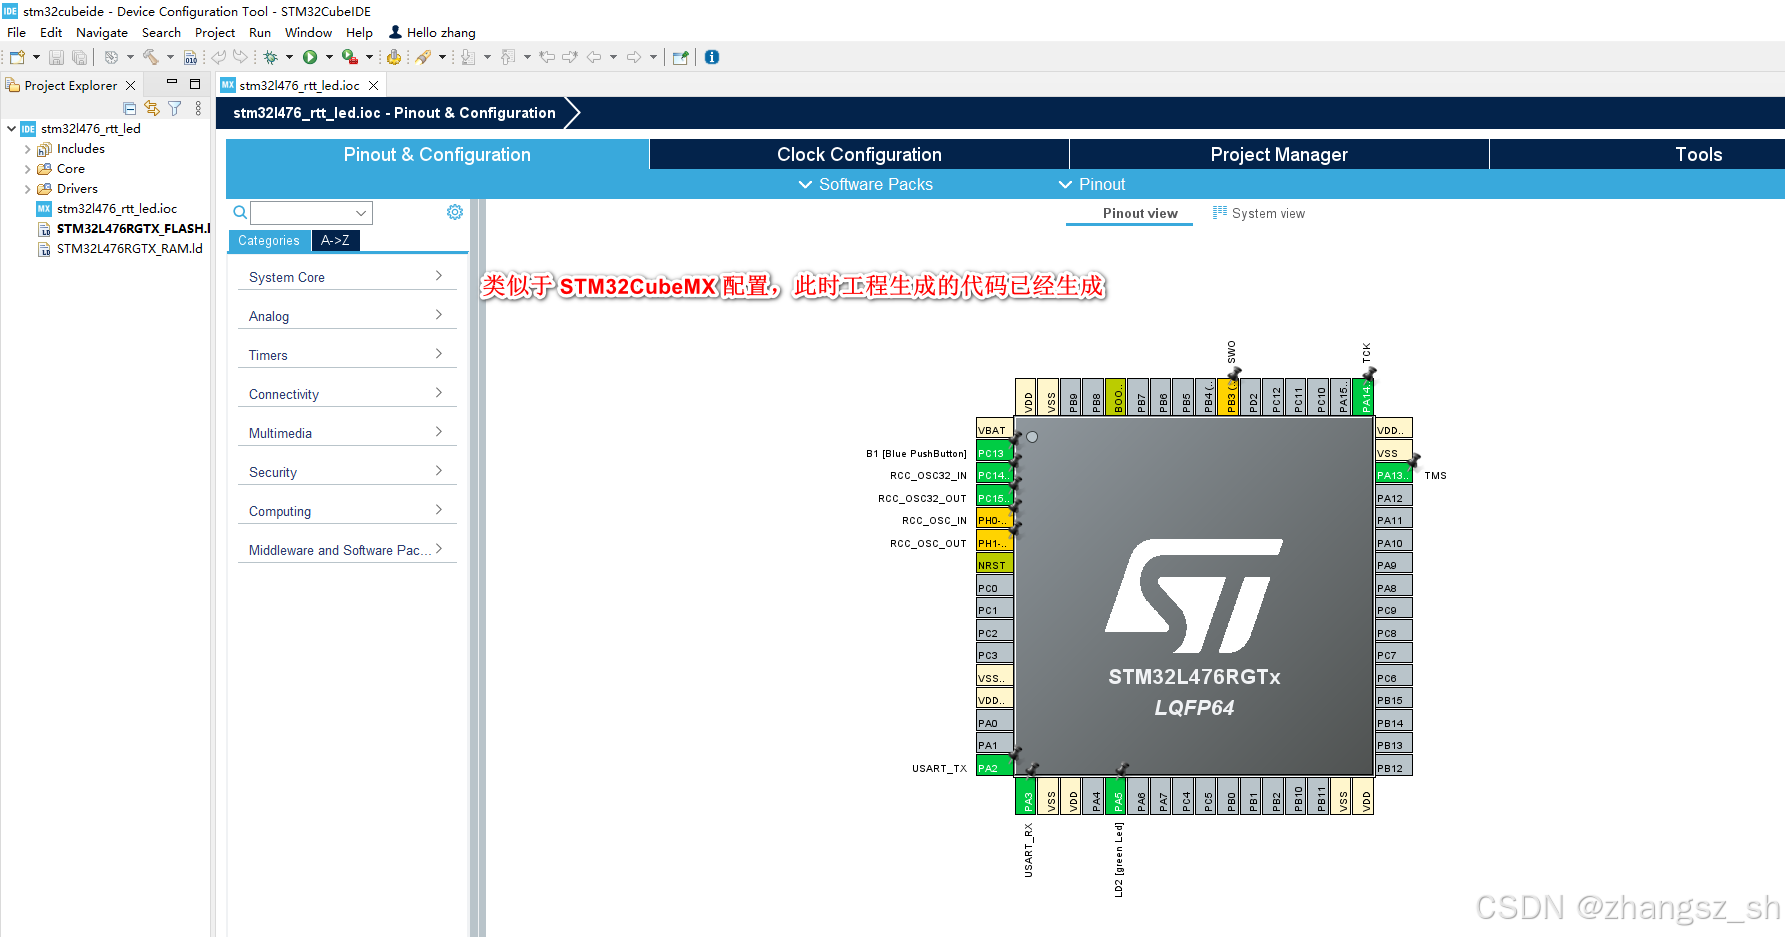Expand the Multimedia category
The width and height of the screenshot is (1785, 937).
pos(347,433)
